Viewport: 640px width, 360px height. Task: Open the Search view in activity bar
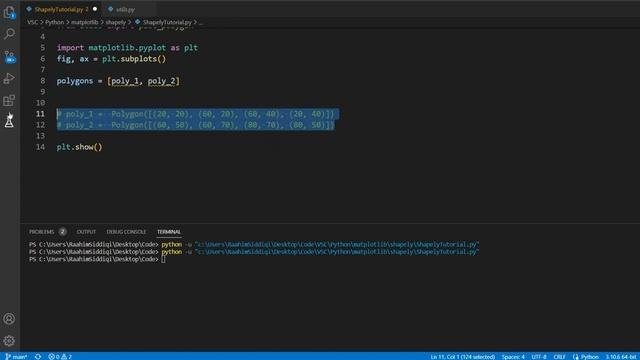[9, 34]
